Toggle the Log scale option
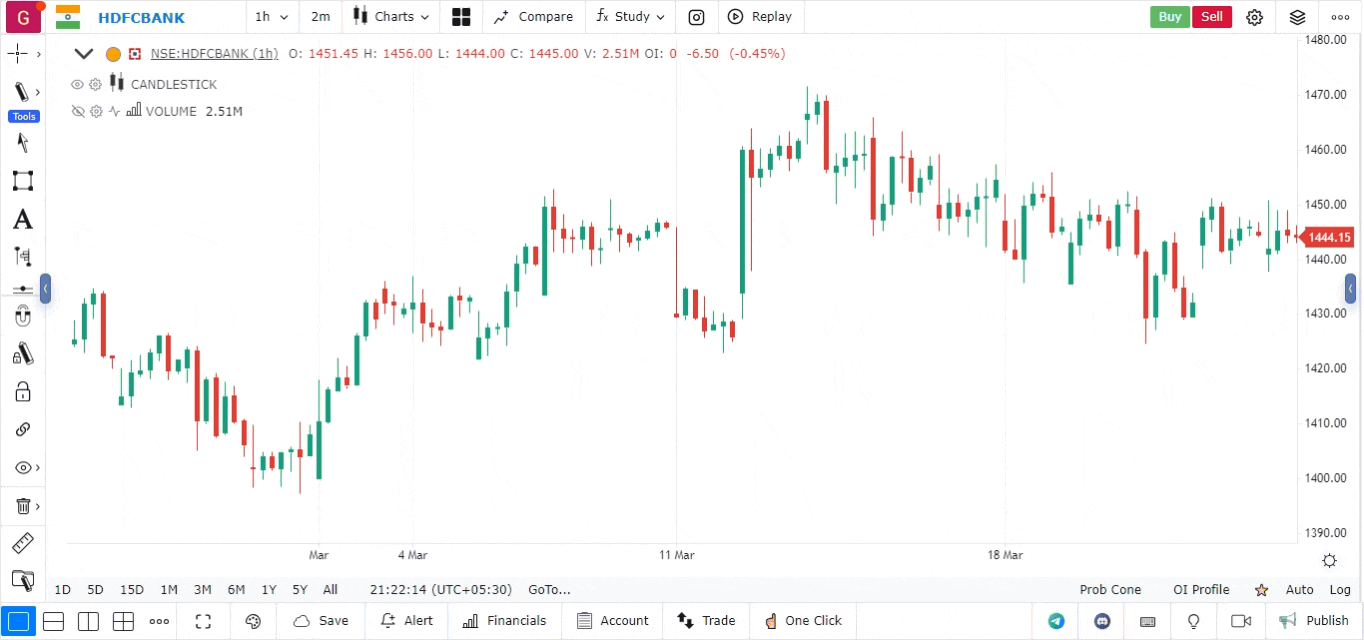Screen dimensions: 1364x640 coord(1340,590)
